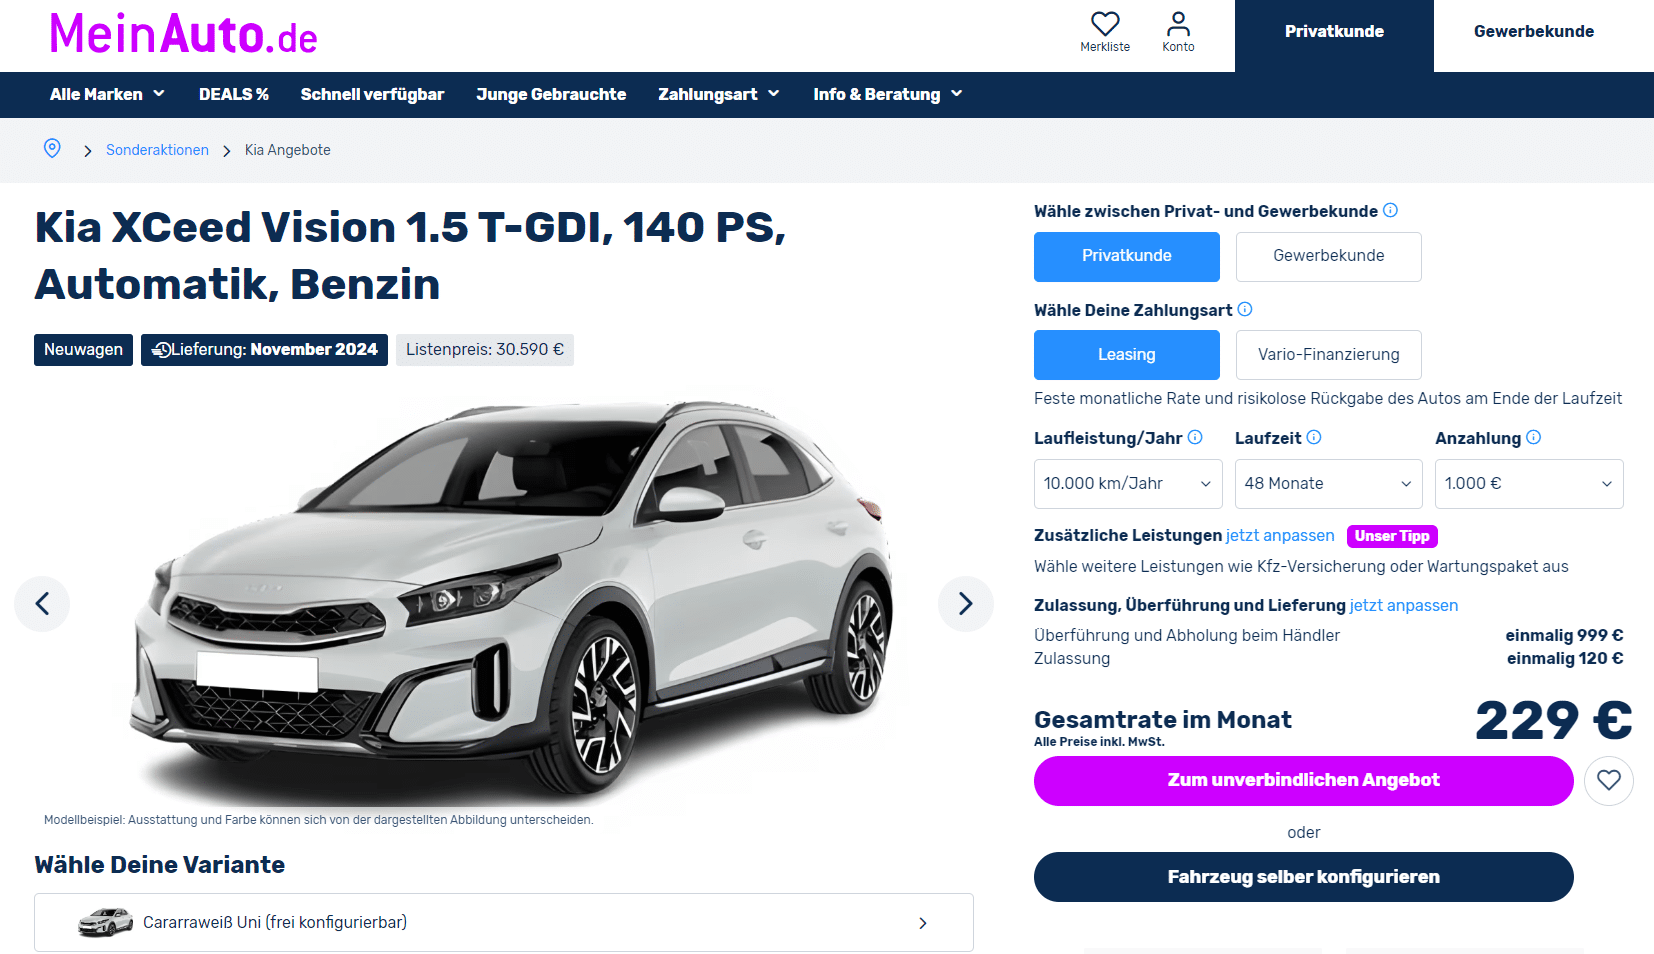The height and width of the screenshot is (954, 1654).
Task: Click Zum unverbindlichen Angebot button
Action: (1303, 780)
